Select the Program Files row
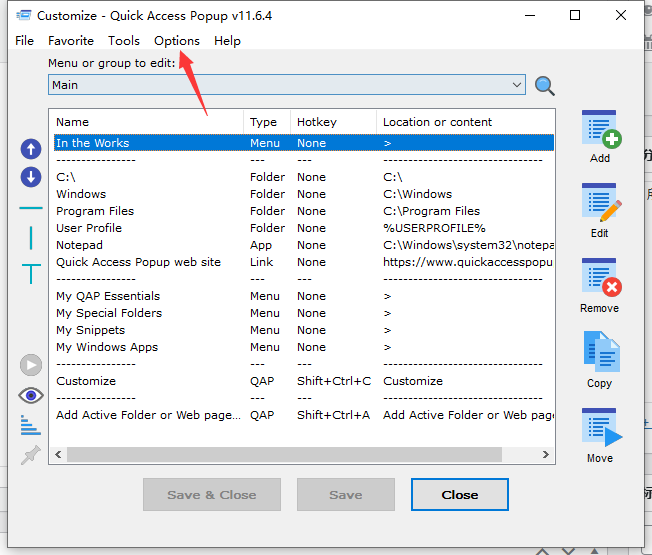This screenshot has width=652, height=555. (304, 211)
